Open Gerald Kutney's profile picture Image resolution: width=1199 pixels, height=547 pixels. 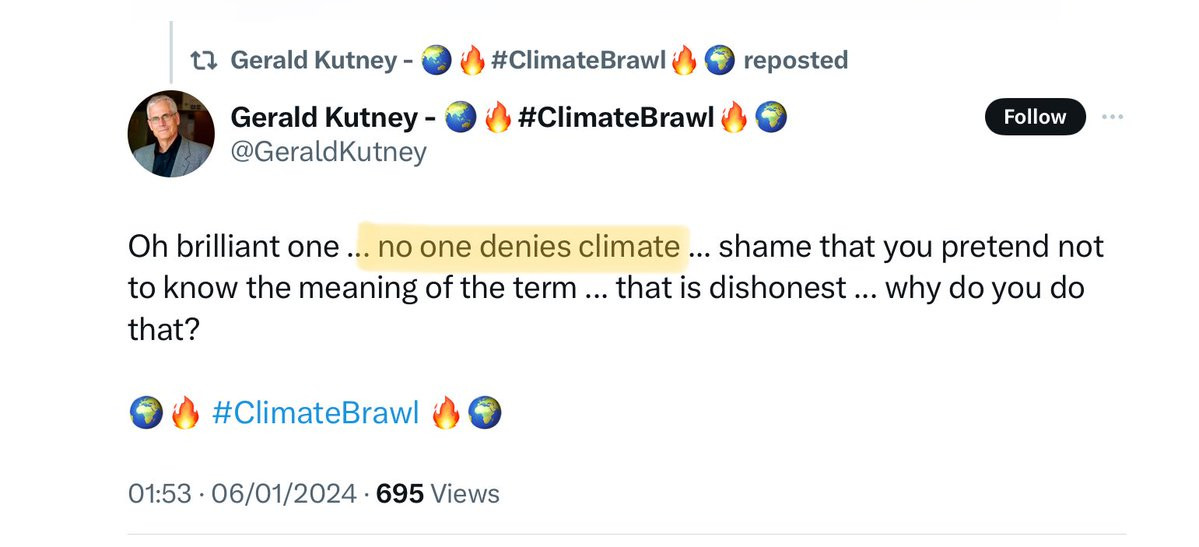pos(171,133)
